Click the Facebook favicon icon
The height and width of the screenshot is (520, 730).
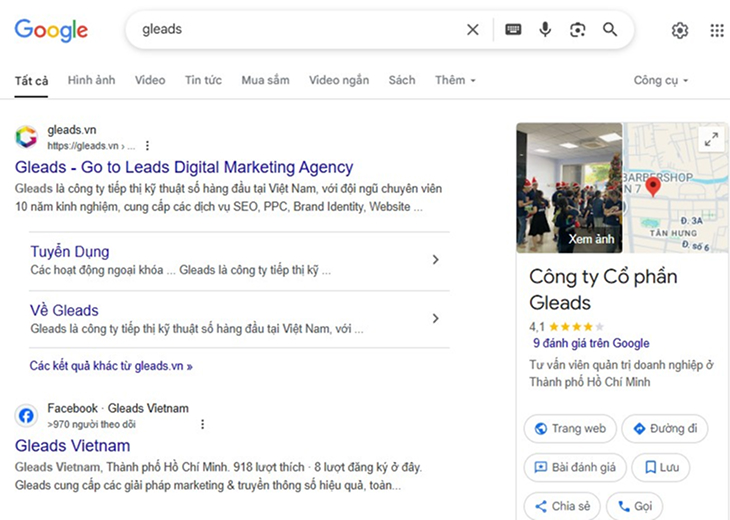26,415
